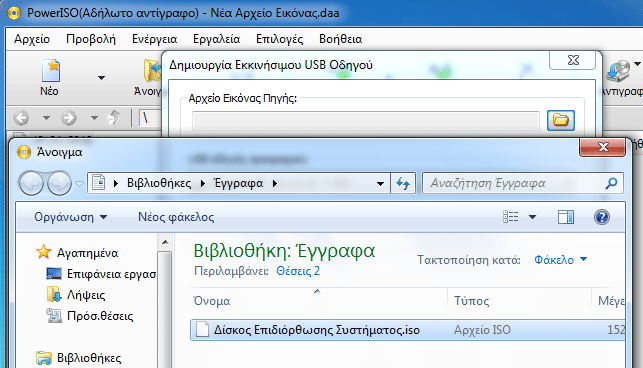Open the Επιλογές menu
Viewport: 643px width, 368px height.
click(x=279, y=39)
